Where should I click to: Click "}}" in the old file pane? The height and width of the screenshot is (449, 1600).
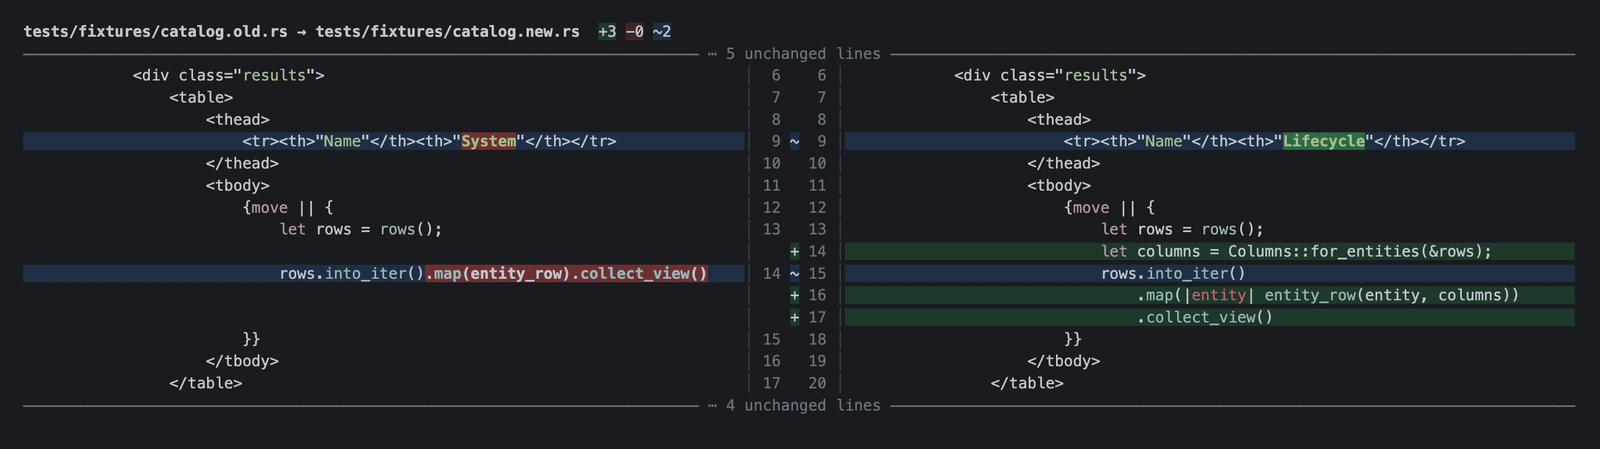(x=251, y=340)
